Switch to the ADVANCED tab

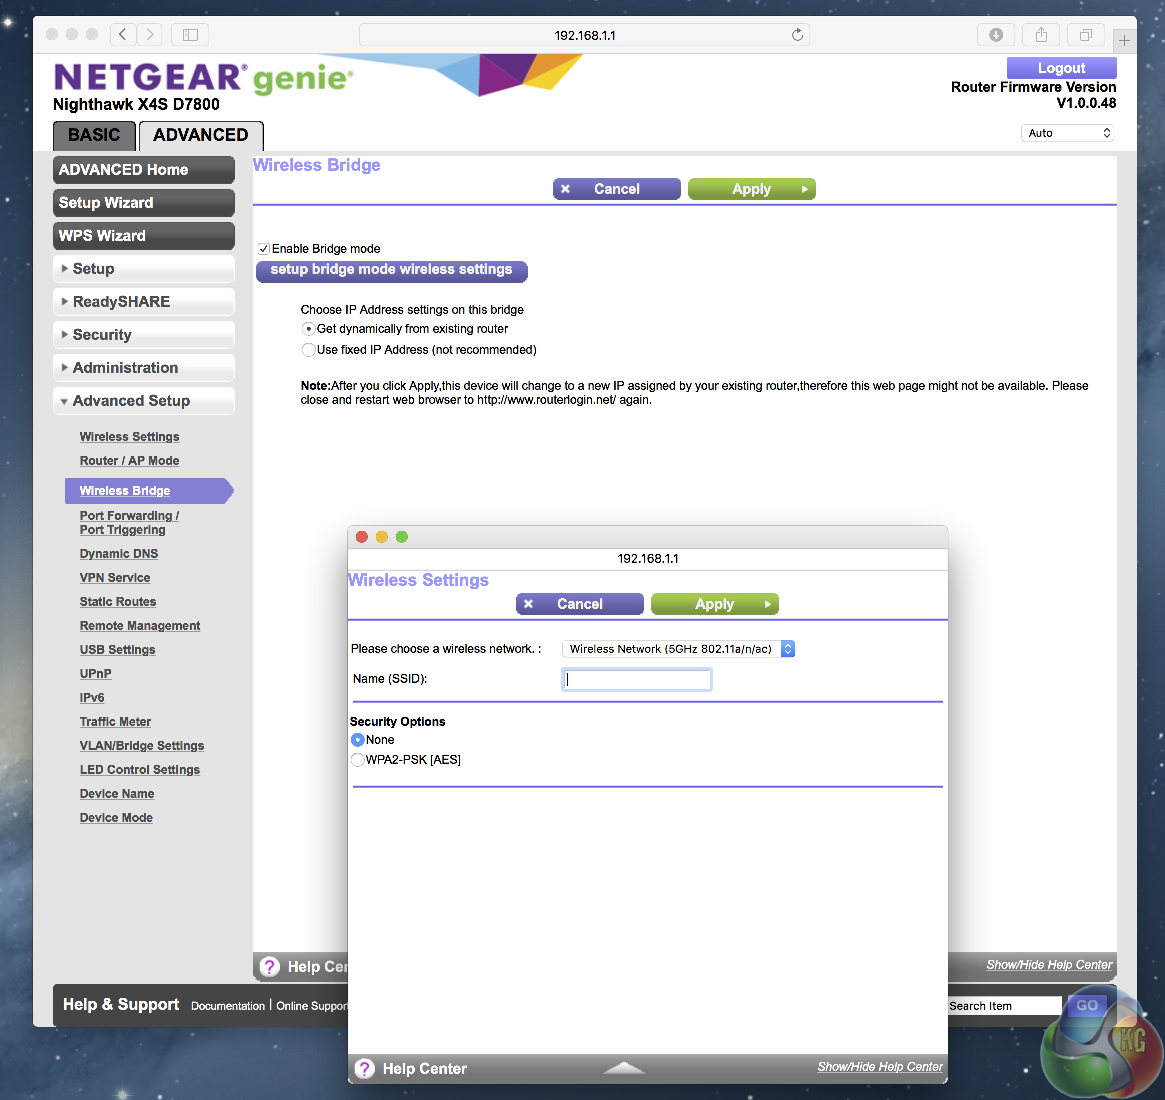200,135
